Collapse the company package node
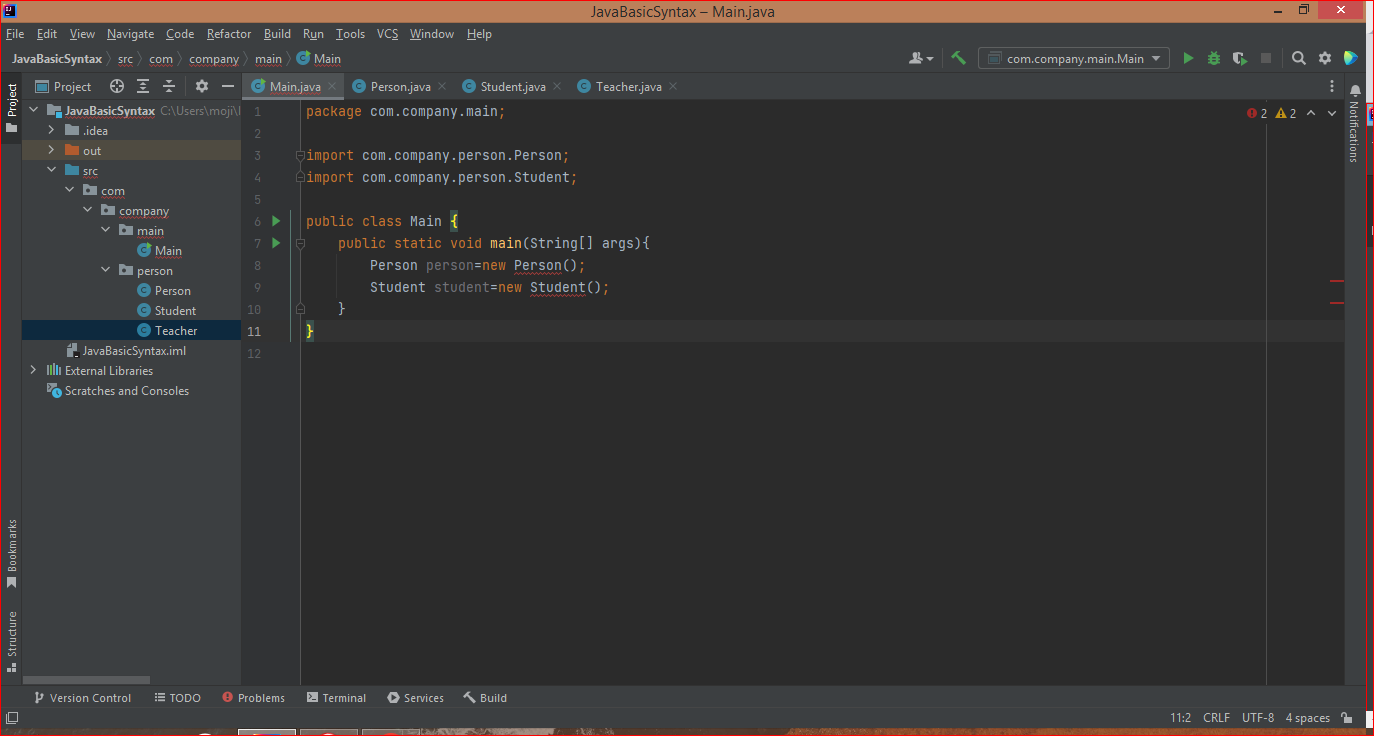 tap(87, 211)
